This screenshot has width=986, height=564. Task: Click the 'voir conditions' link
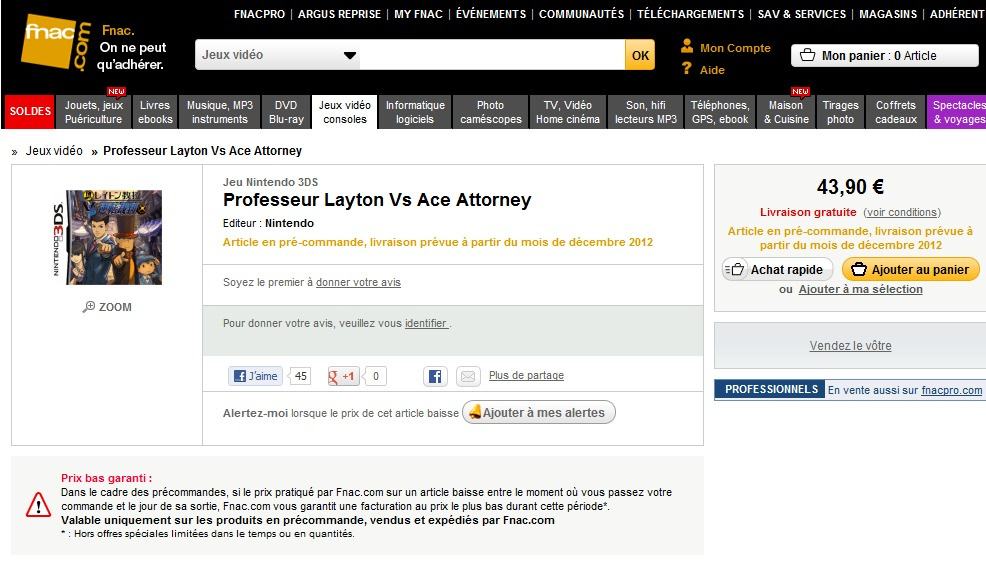902,213
